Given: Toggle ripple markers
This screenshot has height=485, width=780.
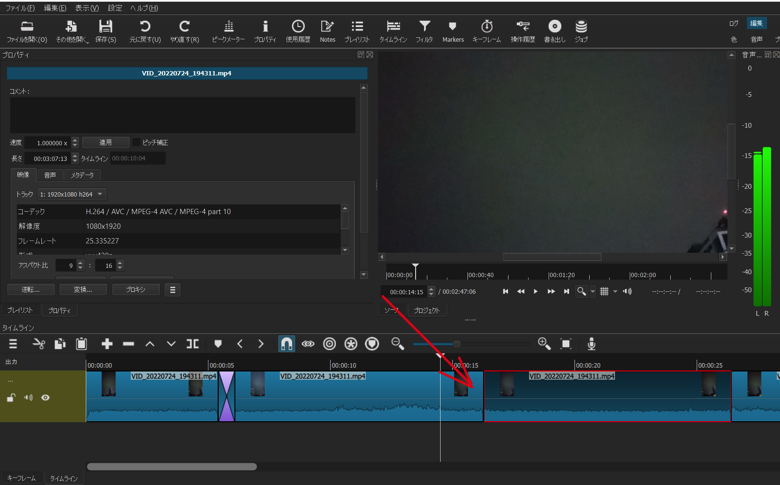Looking at the screenshot, I should [372, 344].
